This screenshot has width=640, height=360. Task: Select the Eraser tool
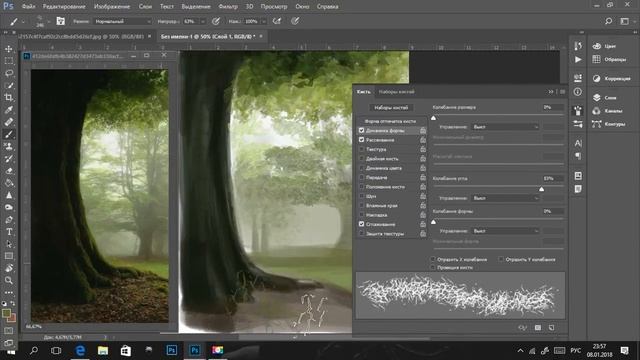click(9, 171)
